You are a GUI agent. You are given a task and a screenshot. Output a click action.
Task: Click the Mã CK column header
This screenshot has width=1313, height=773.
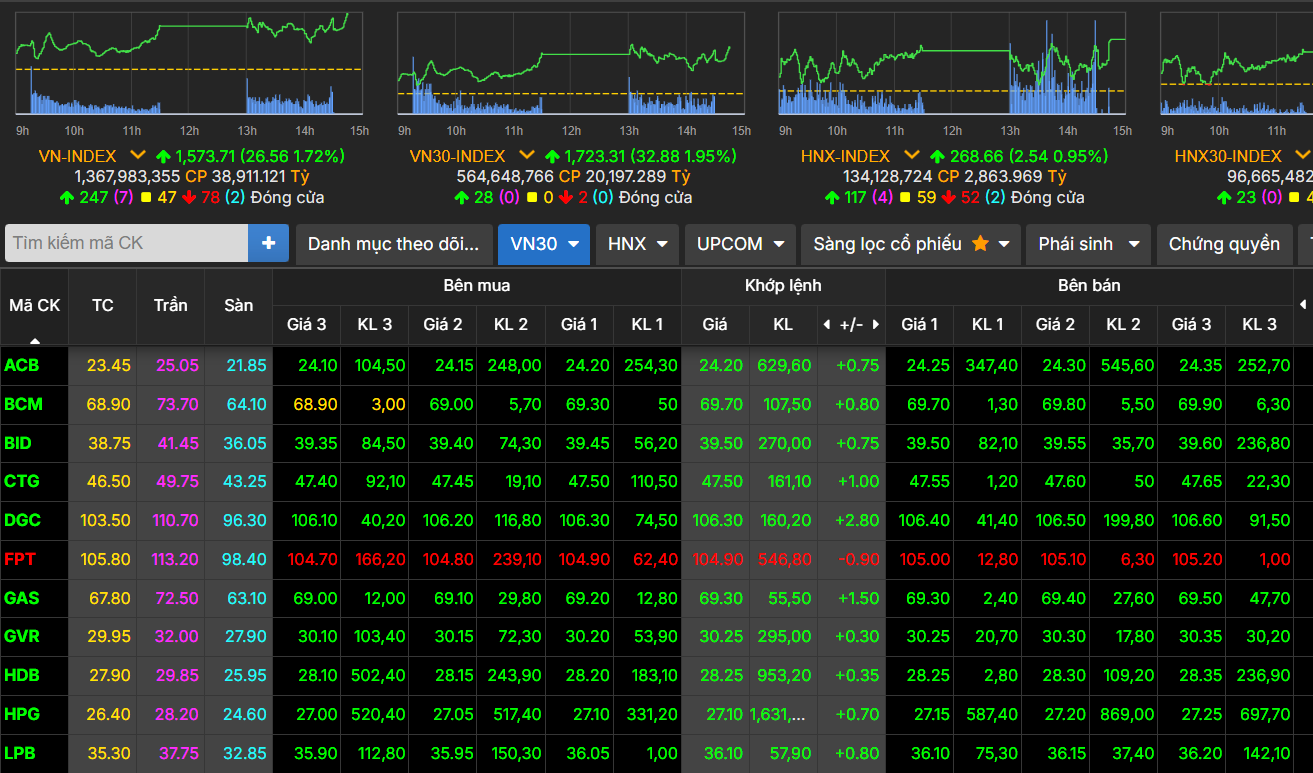pos(34,305)
